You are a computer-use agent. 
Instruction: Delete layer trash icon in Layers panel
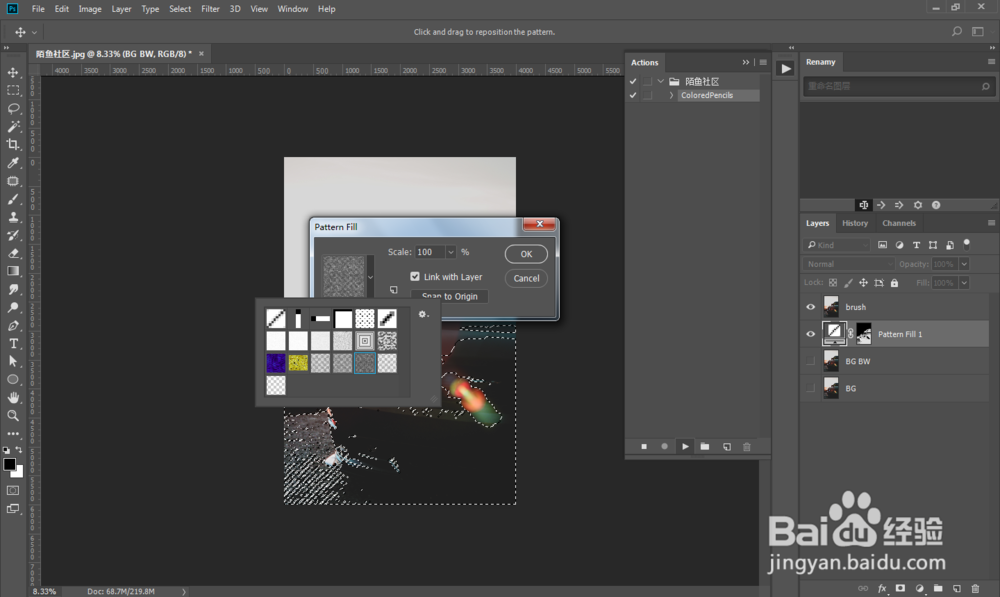coord(975,588)
